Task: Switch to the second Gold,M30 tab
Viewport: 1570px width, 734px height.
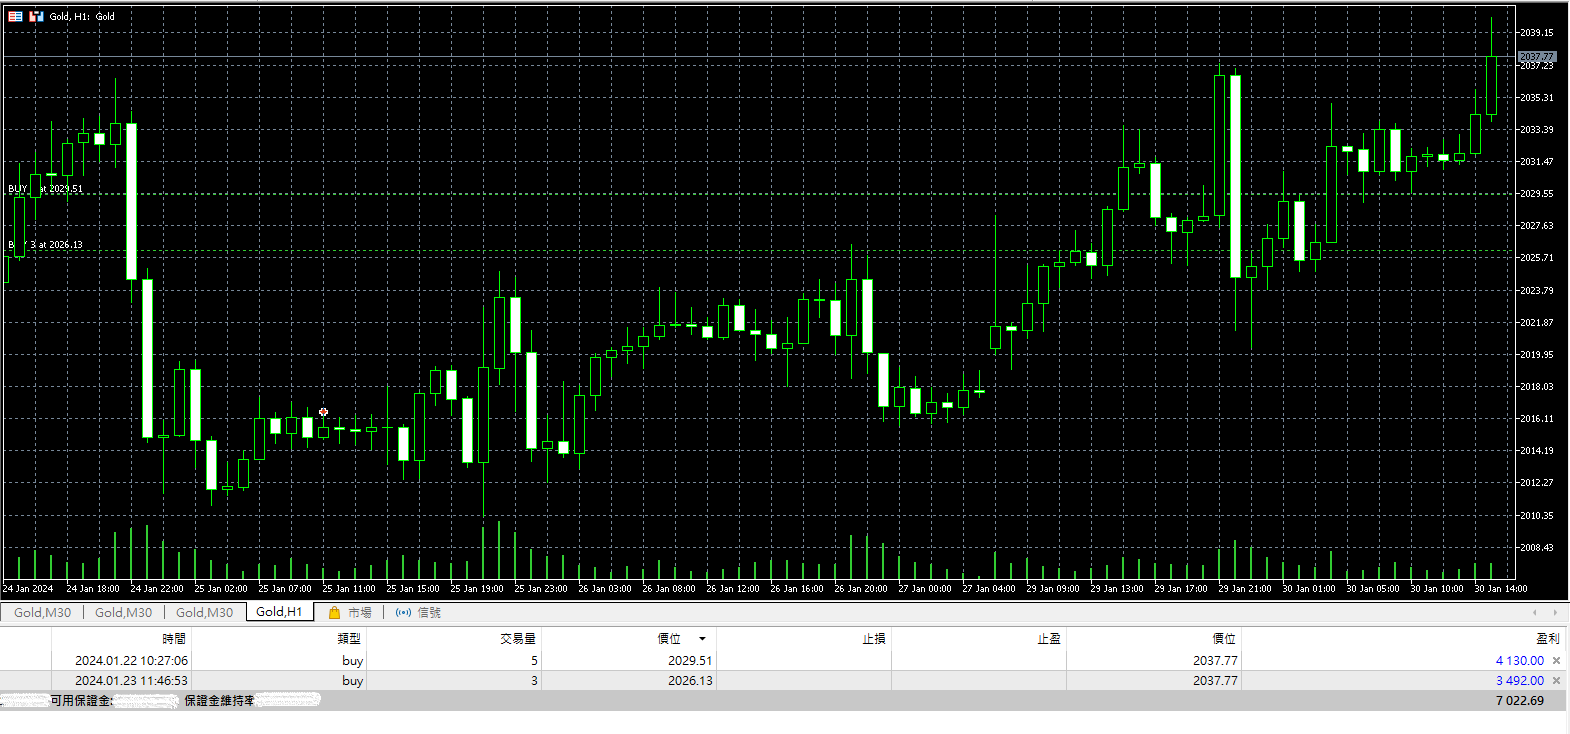Action: pyautogui.click(x=123, y=613)
